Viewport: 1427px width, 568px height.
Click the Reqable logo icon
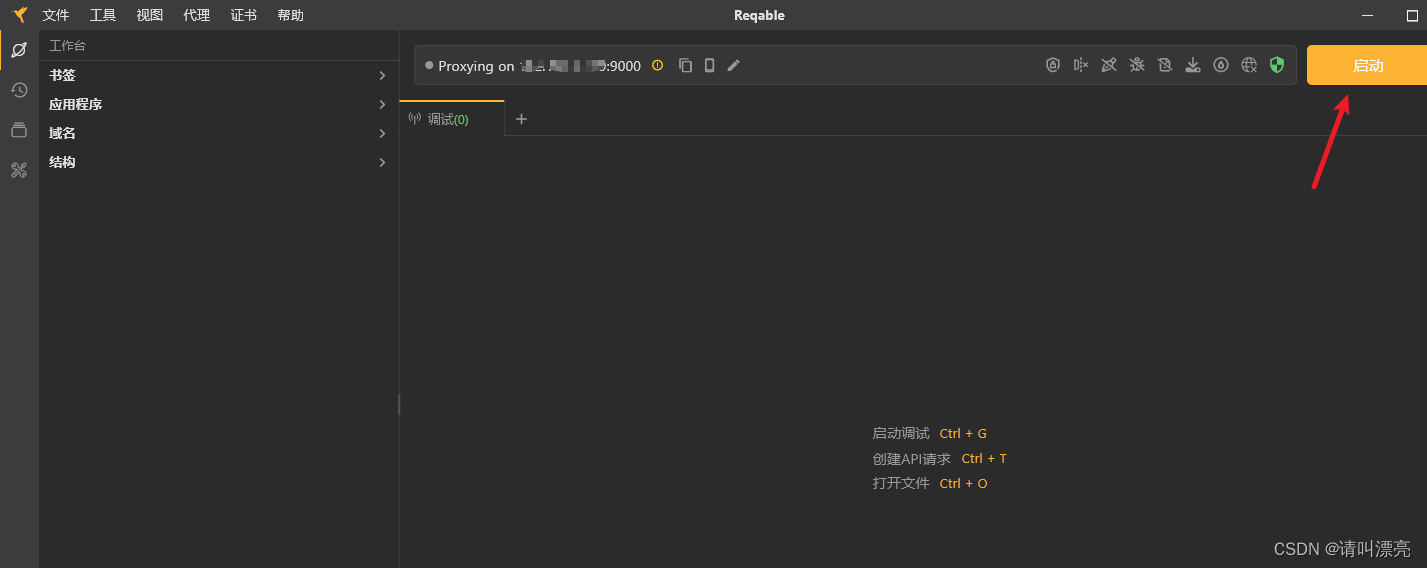(20, 15)
